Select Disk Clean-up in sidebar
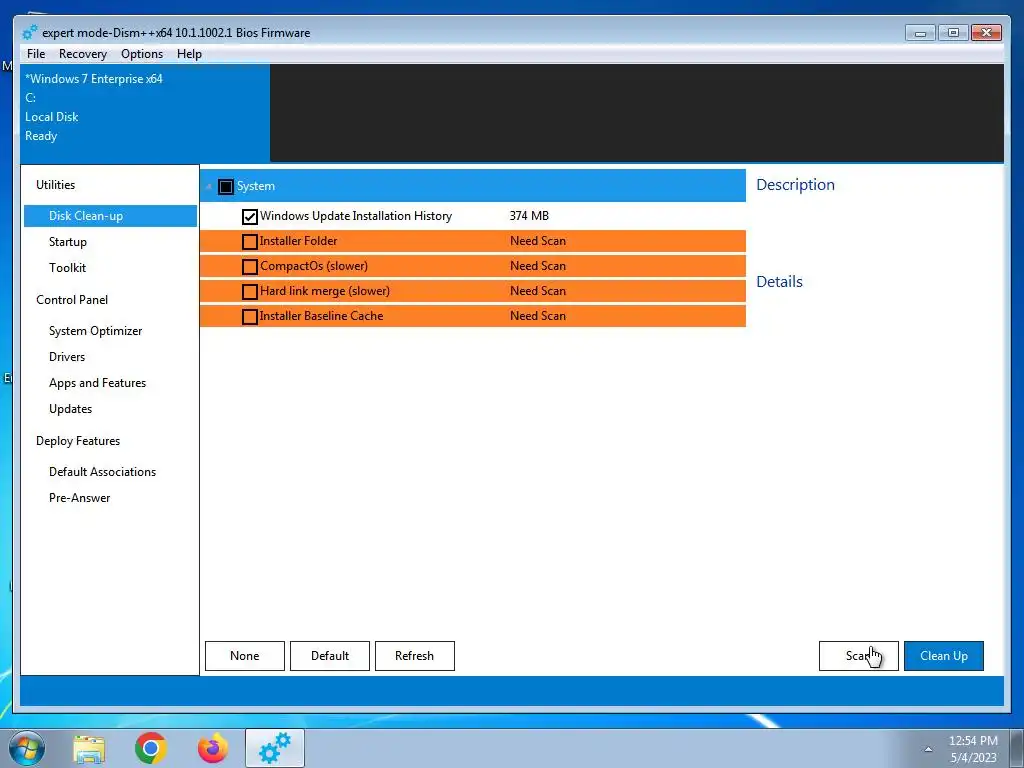The image size is (1024, 768). (x=110, y=216)
